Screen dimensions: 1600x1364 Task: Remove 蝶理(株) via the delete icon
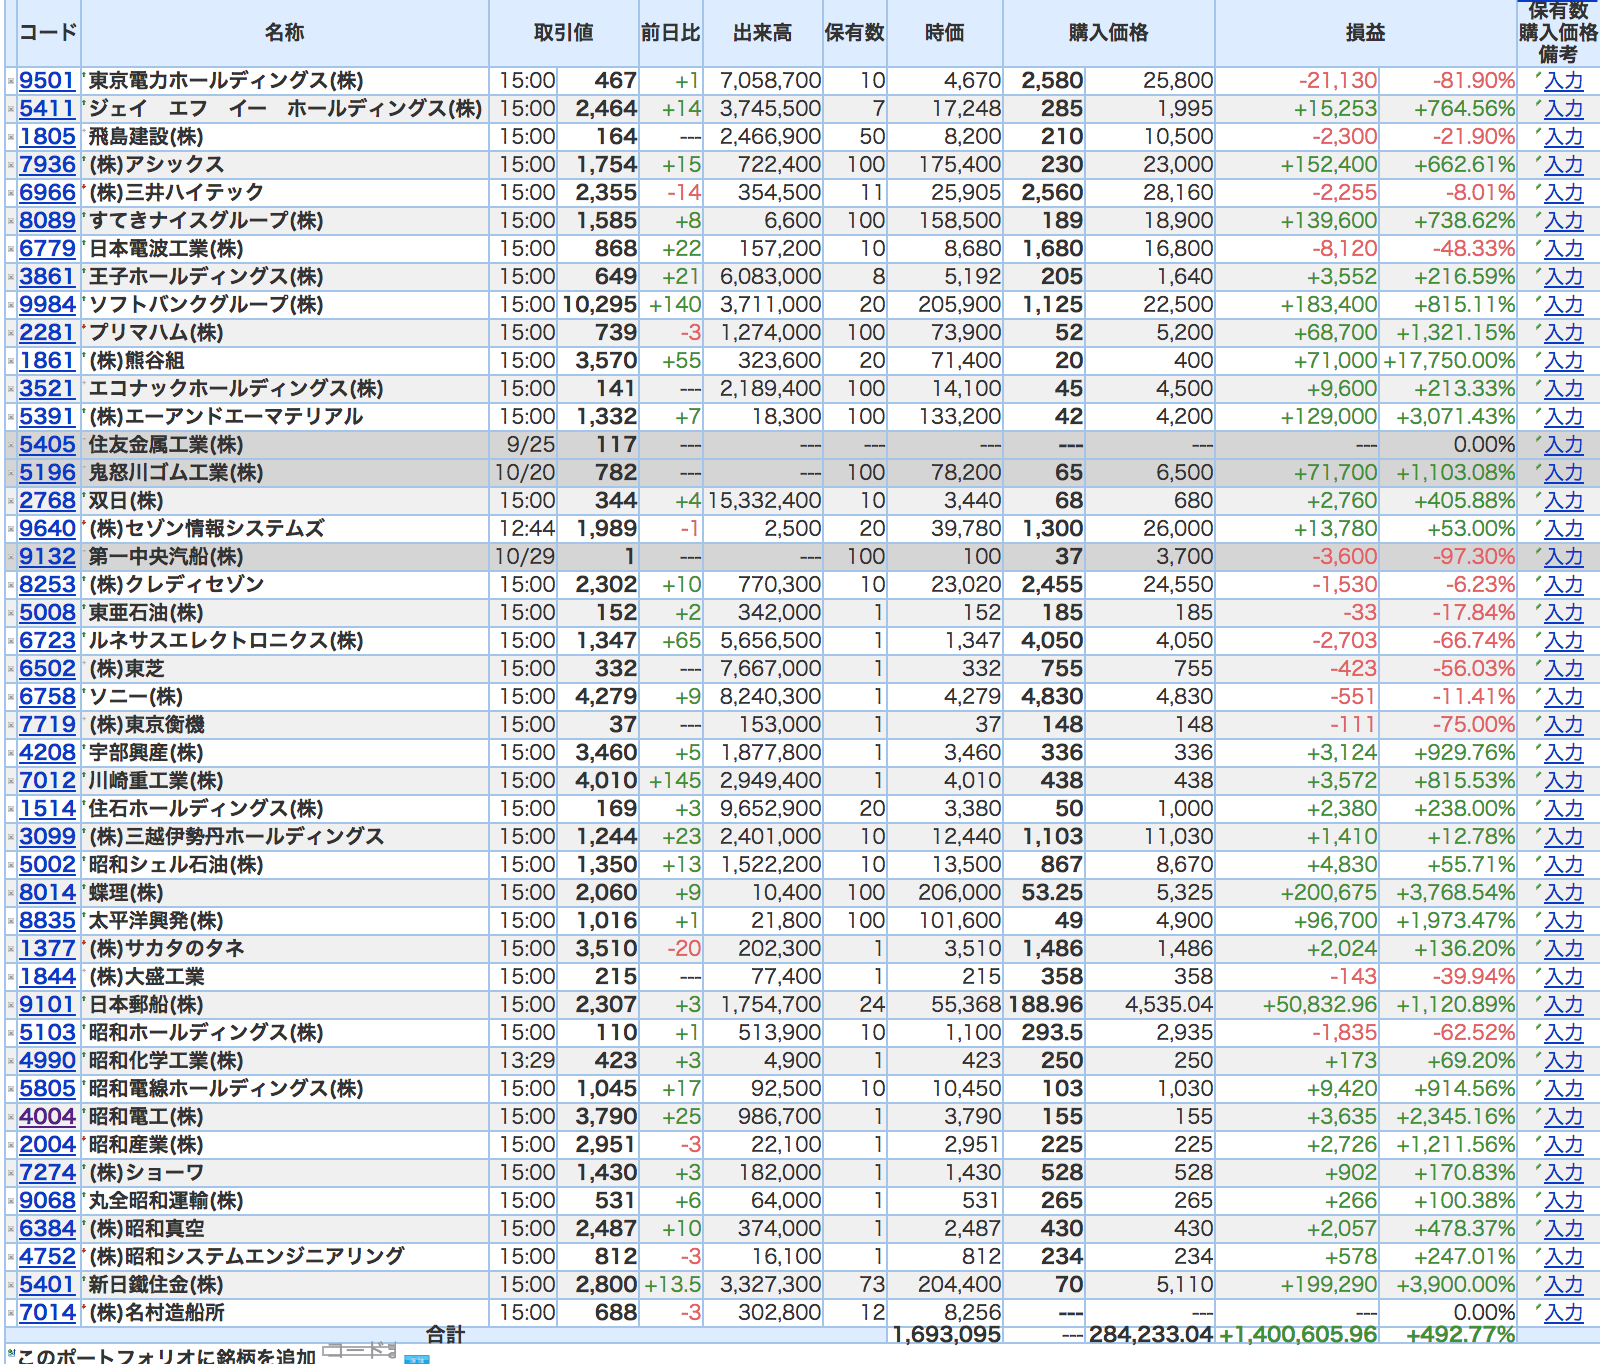point(11,893)
